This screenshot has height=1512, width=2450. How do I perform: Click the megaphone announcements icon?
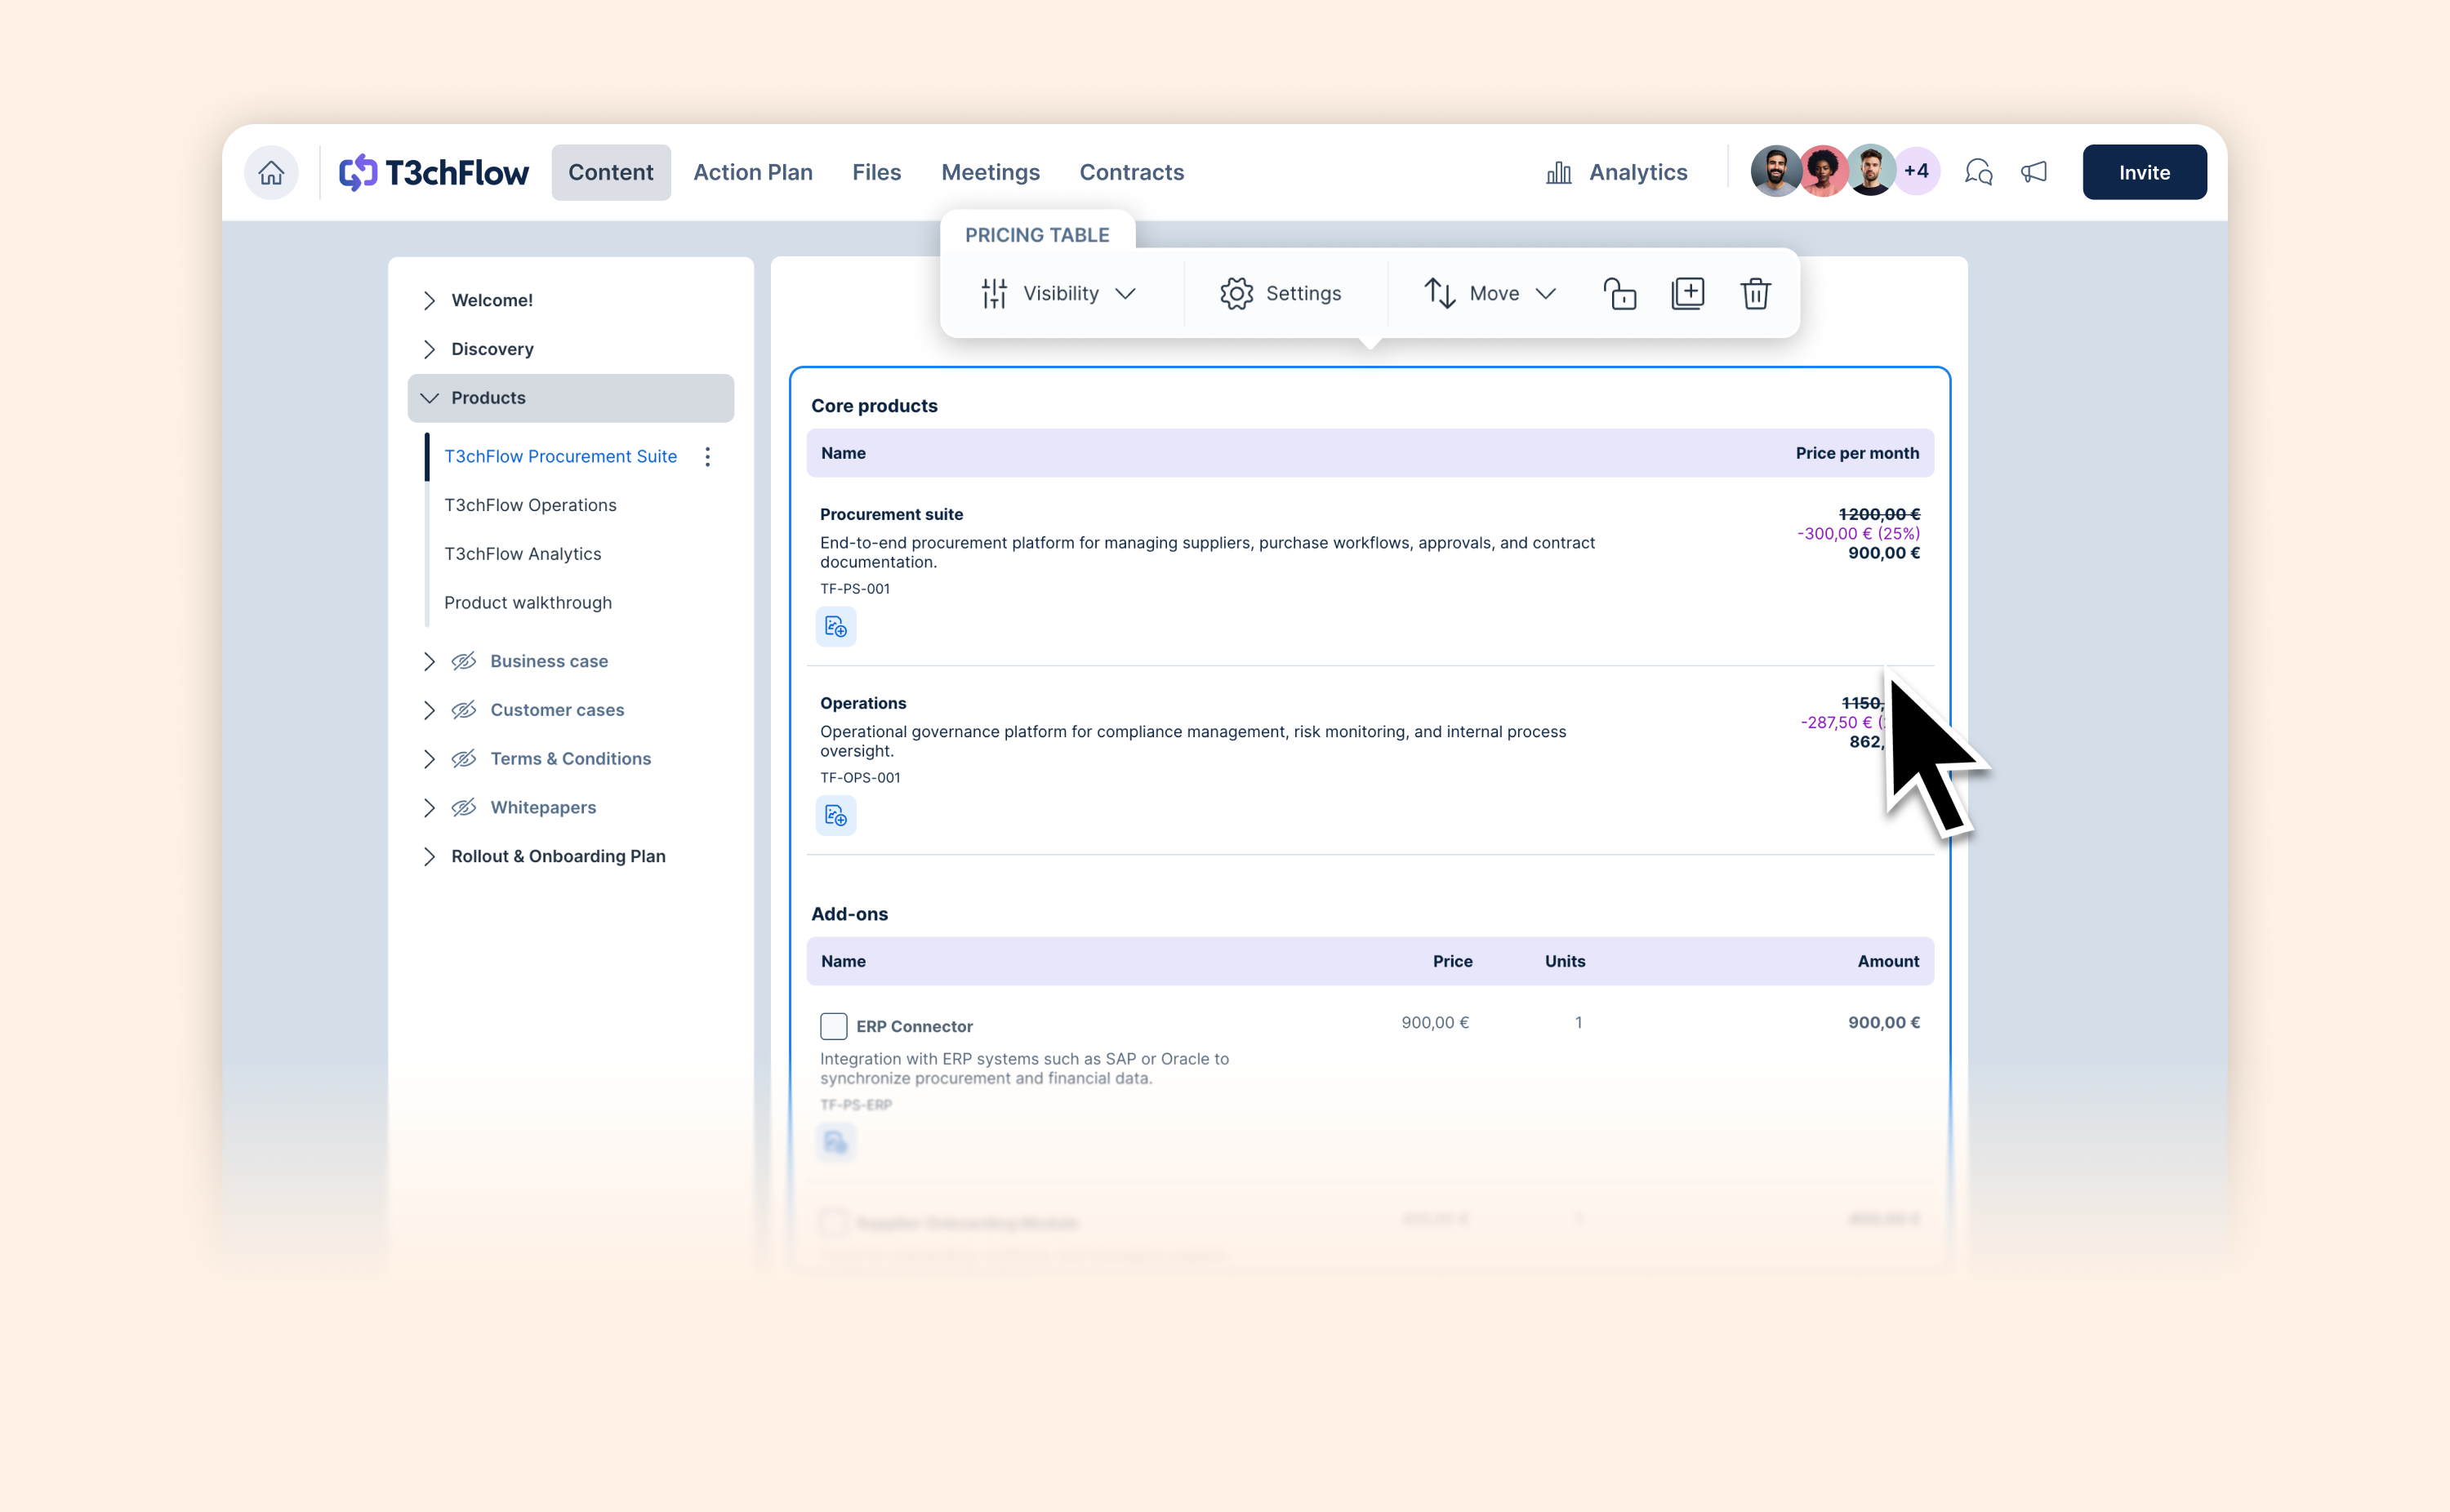coord(2034,172)
